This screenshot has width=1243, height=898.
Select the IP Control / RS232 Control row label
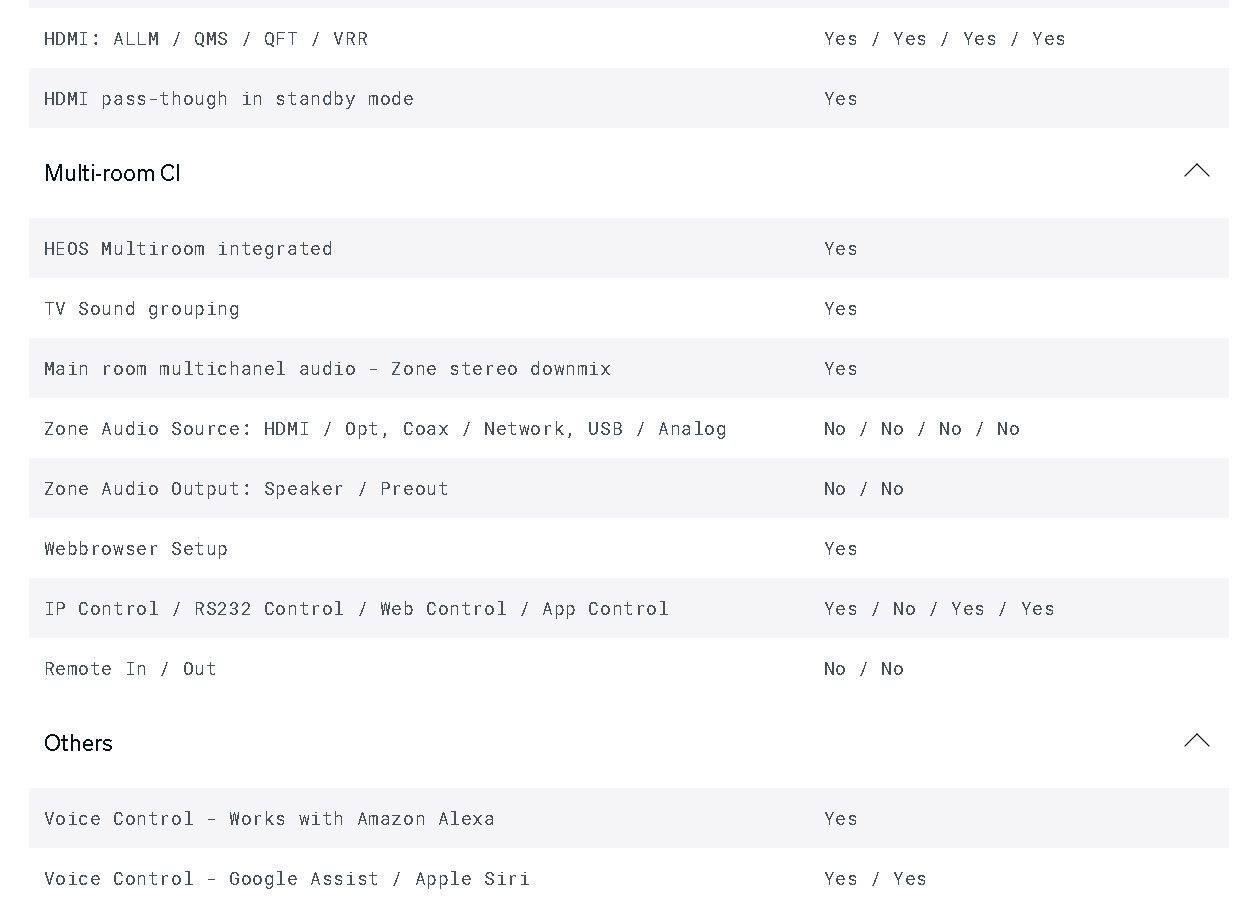click(356, 609)
